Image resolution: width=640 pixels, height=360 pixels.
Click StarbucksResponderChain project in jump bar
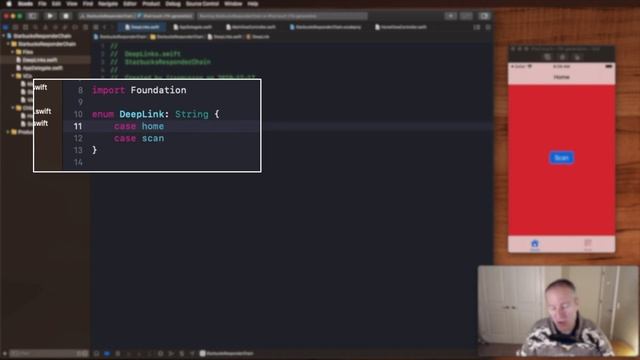120,37
